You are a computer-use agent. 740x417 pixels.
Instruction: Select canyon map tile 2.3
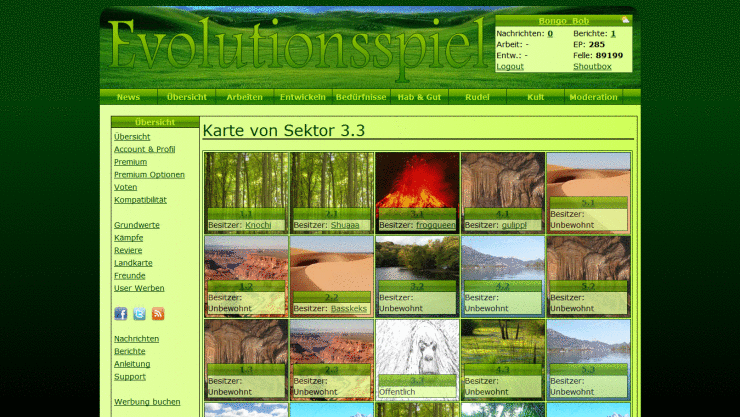(x=332, y=360)
